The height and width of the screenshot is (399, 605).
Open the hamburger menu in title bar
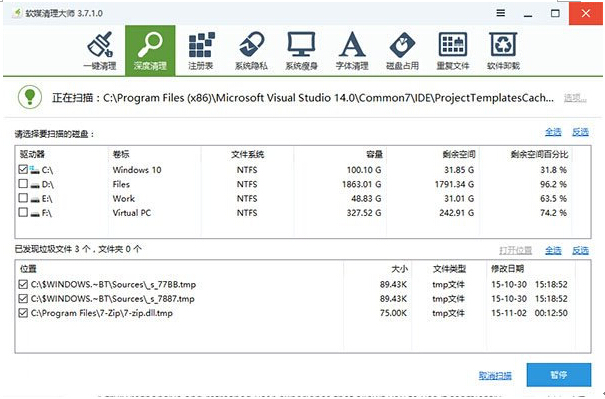point(500,13)
